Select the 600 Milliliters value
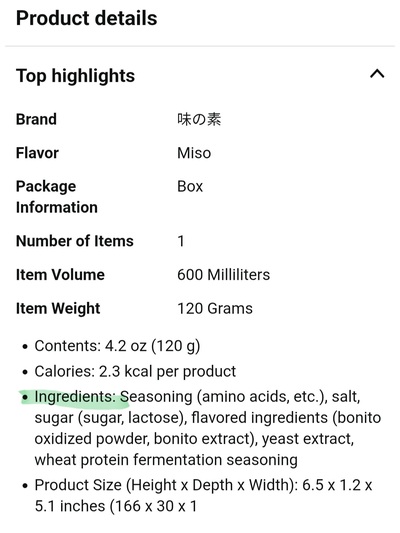 coord(224,275)
